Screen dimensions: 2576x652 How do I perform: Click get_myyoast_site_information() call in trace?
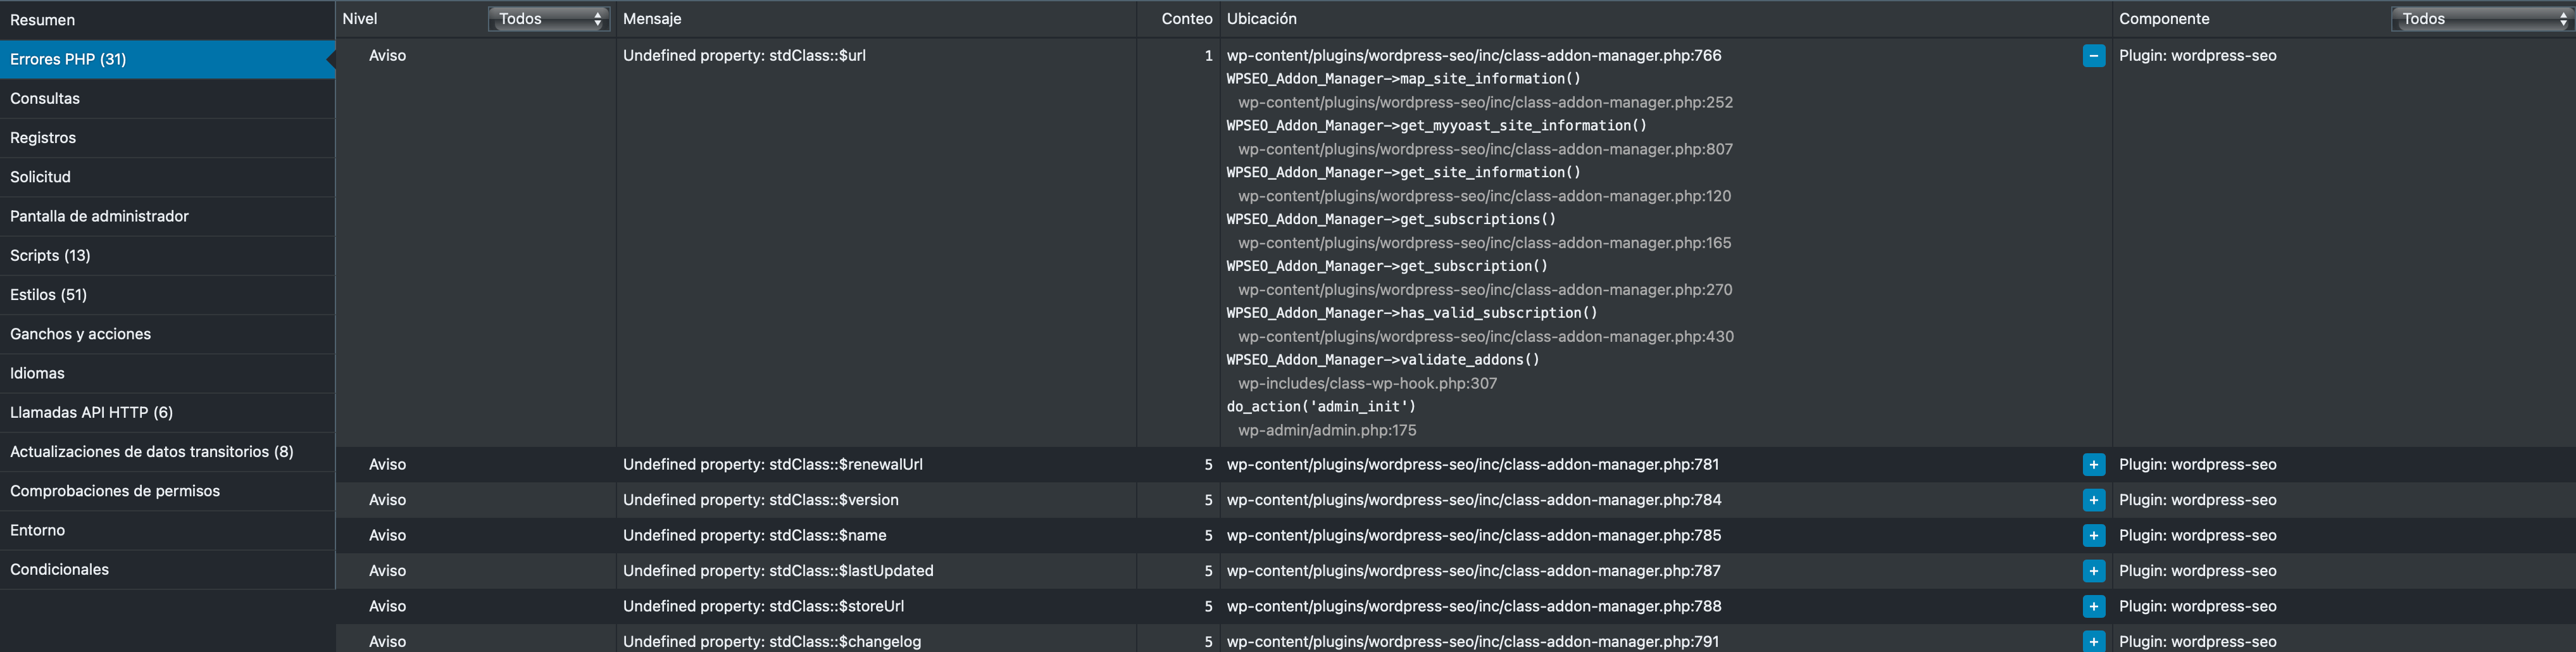tap(1437, 126)
